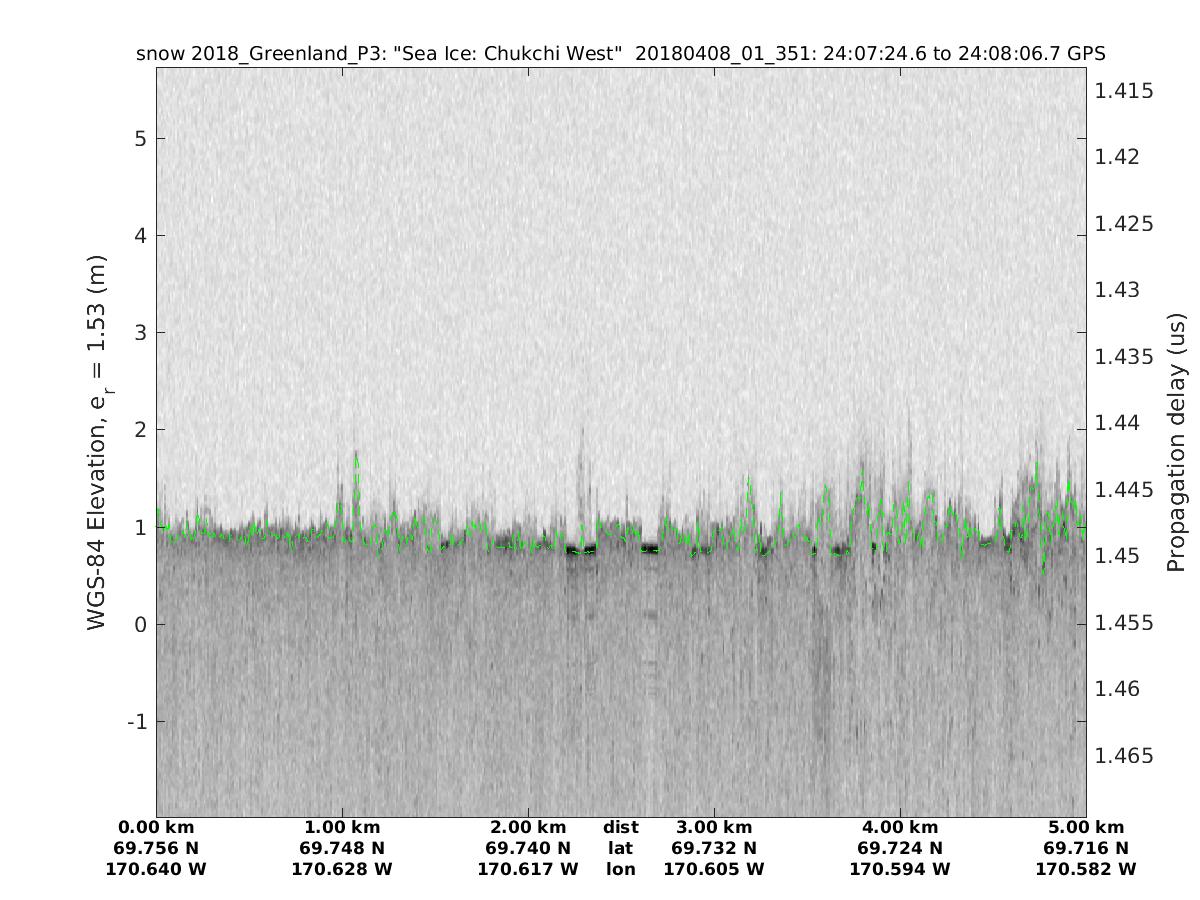Click the 1.465 propagation delay tick
The height and width of the screenshot is (900, 1200).
coord(1124,756)
